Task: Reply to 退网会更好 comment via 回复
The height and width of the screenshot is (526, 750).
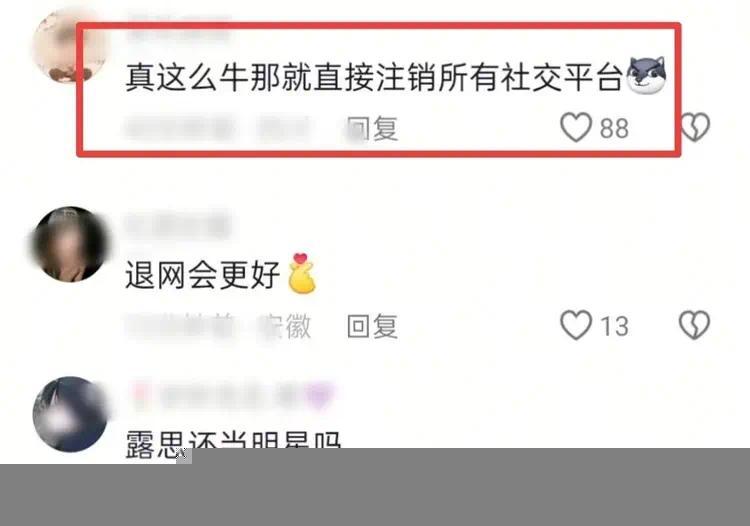Action: click(373, 326)
